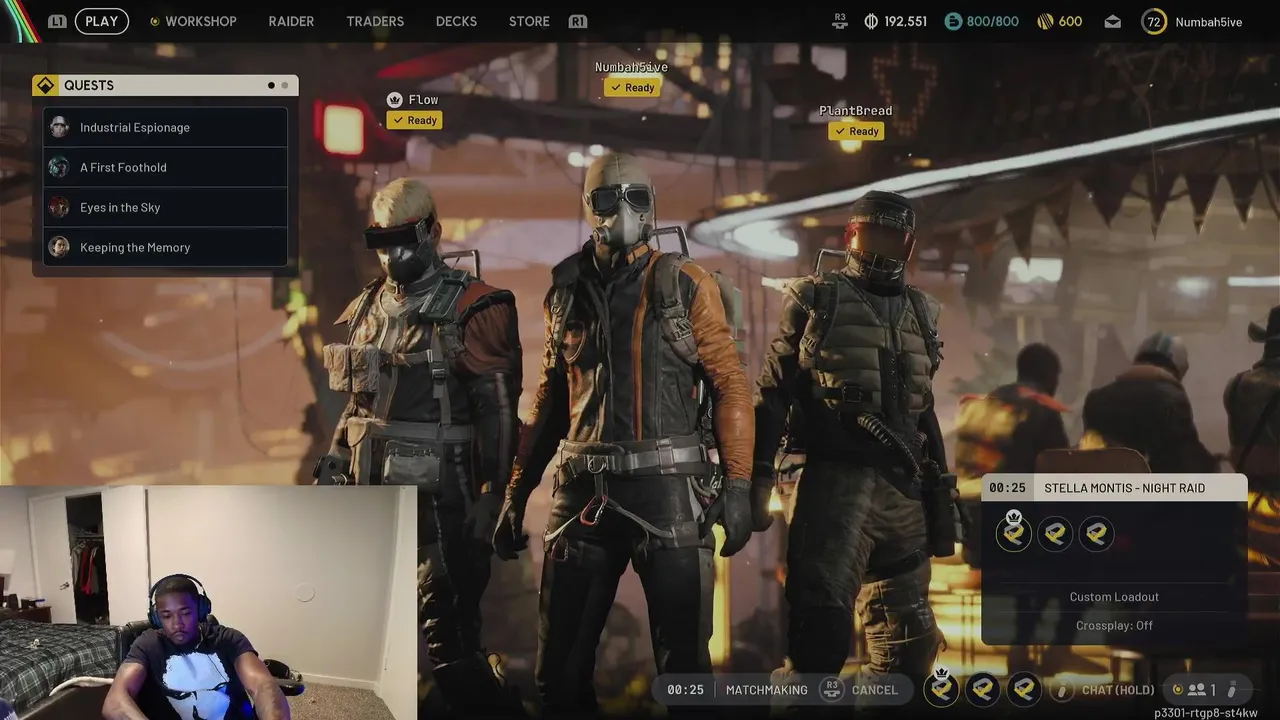This screenshot has height=720, width=1280.
Task: Click the Keeping the Memory trader portrait
Action: (59, 247)
